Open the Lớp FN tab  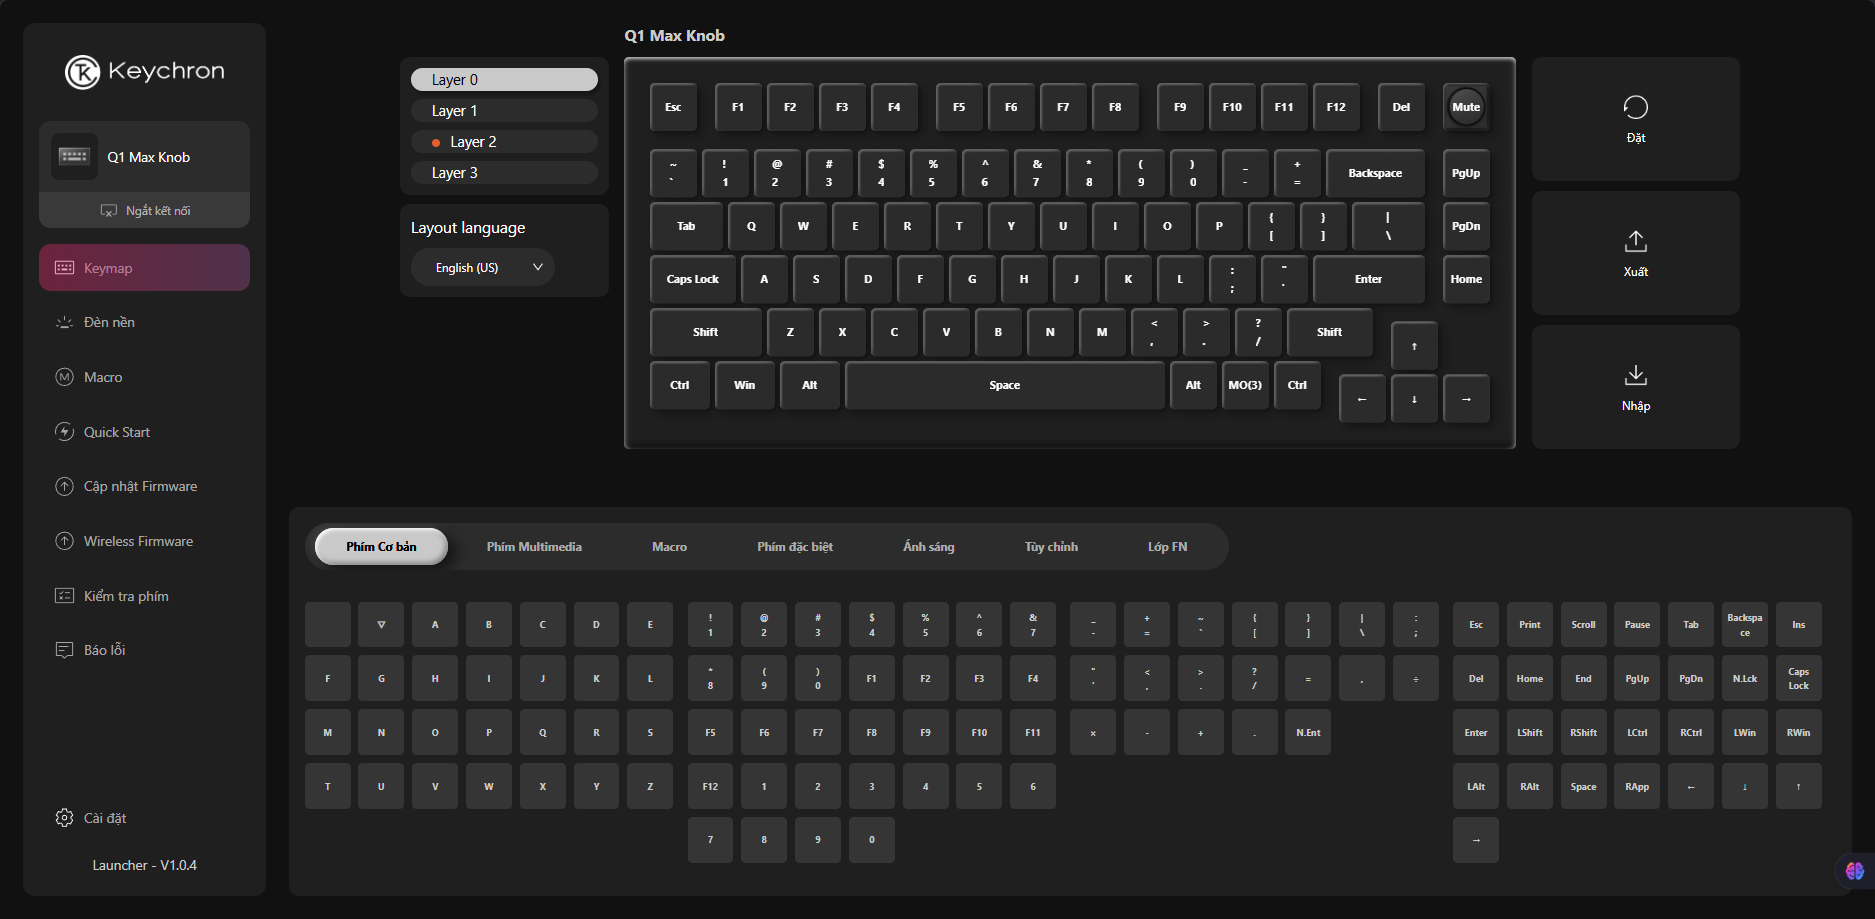[1167, 547]
